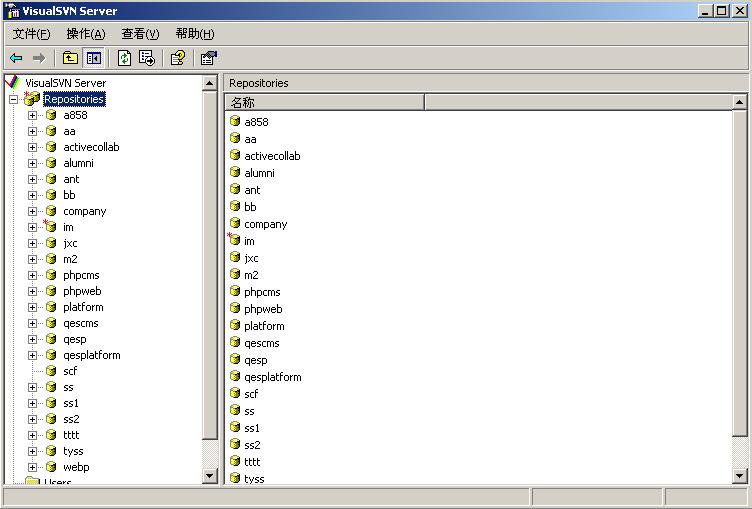The image size is (752, 509).
Task: Expand the qesplatform tree node
Action: pos(32,355)
